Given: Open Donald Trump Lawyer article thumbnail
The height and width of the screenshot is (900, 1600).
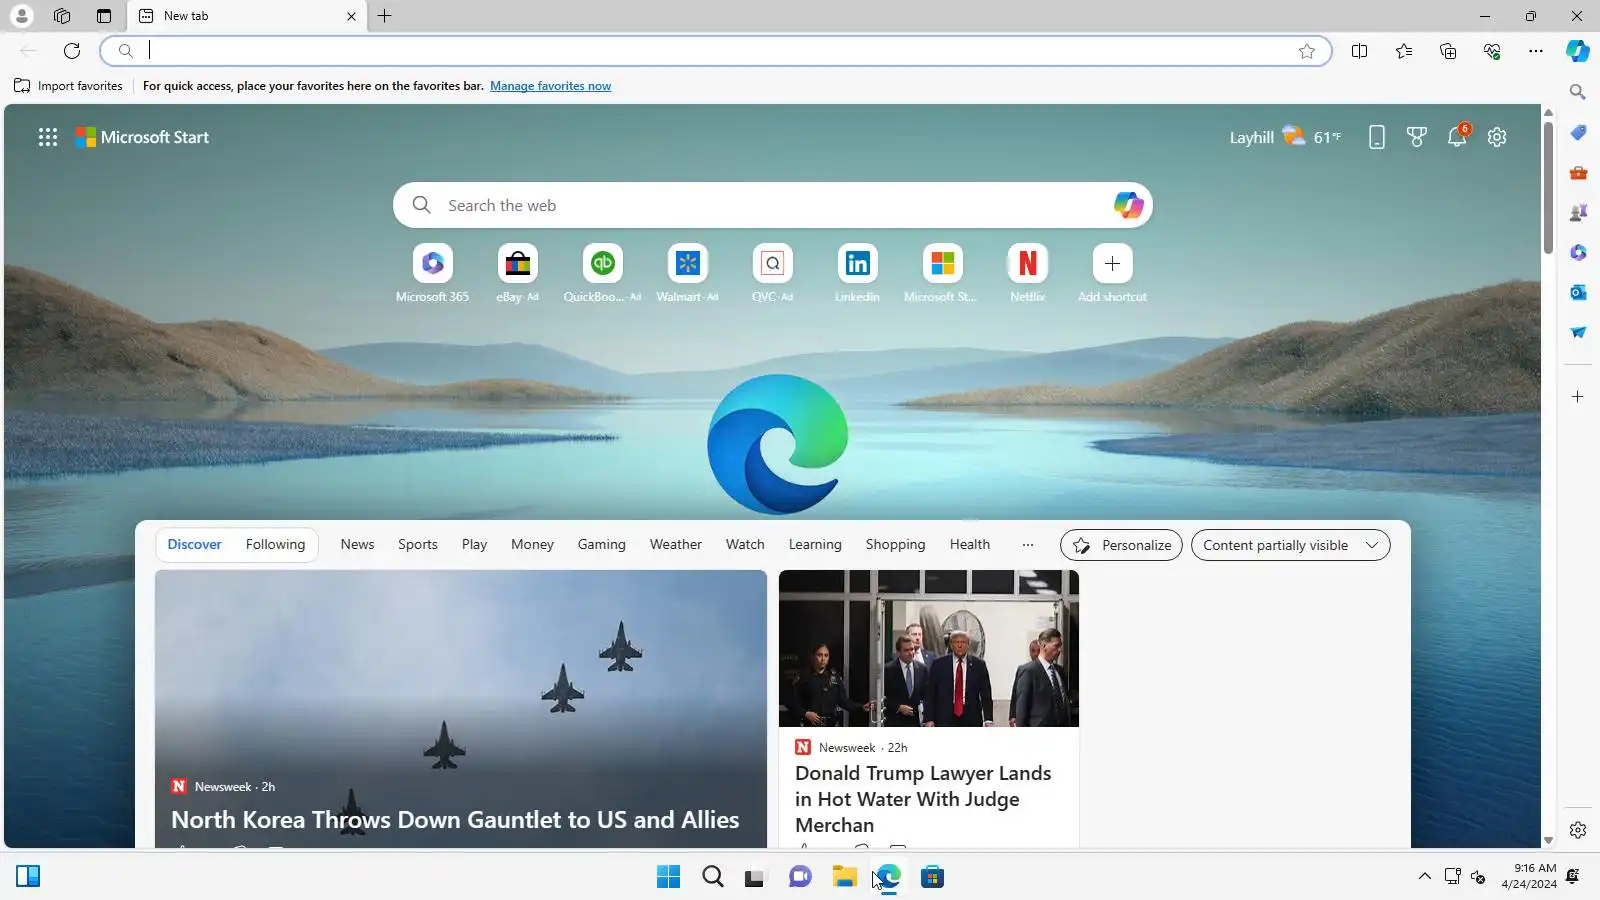Looking at the screenshot, I should [x=929, y=648].
